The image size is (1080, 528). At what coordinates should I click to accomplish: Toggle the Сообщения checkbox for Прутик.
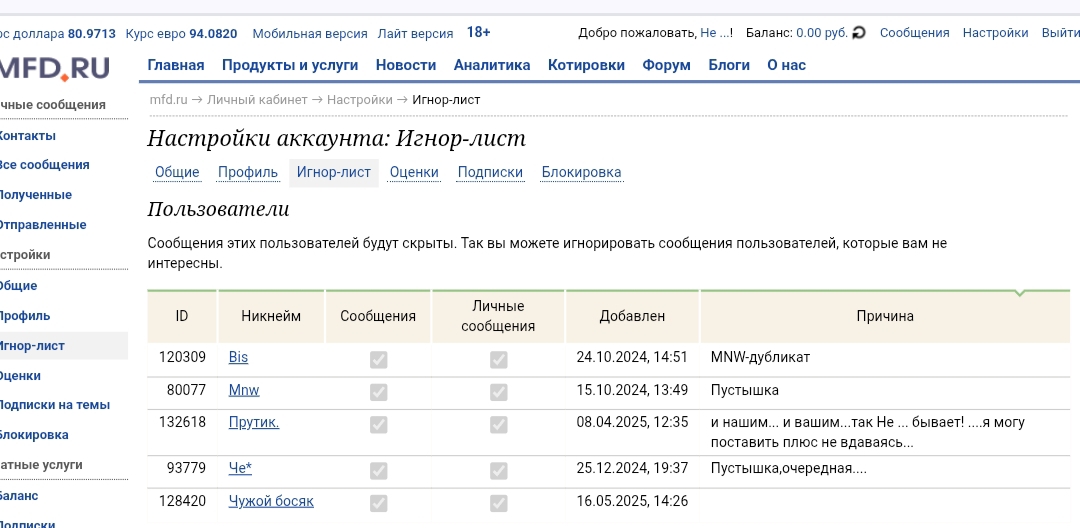click(x=378, y=424)
